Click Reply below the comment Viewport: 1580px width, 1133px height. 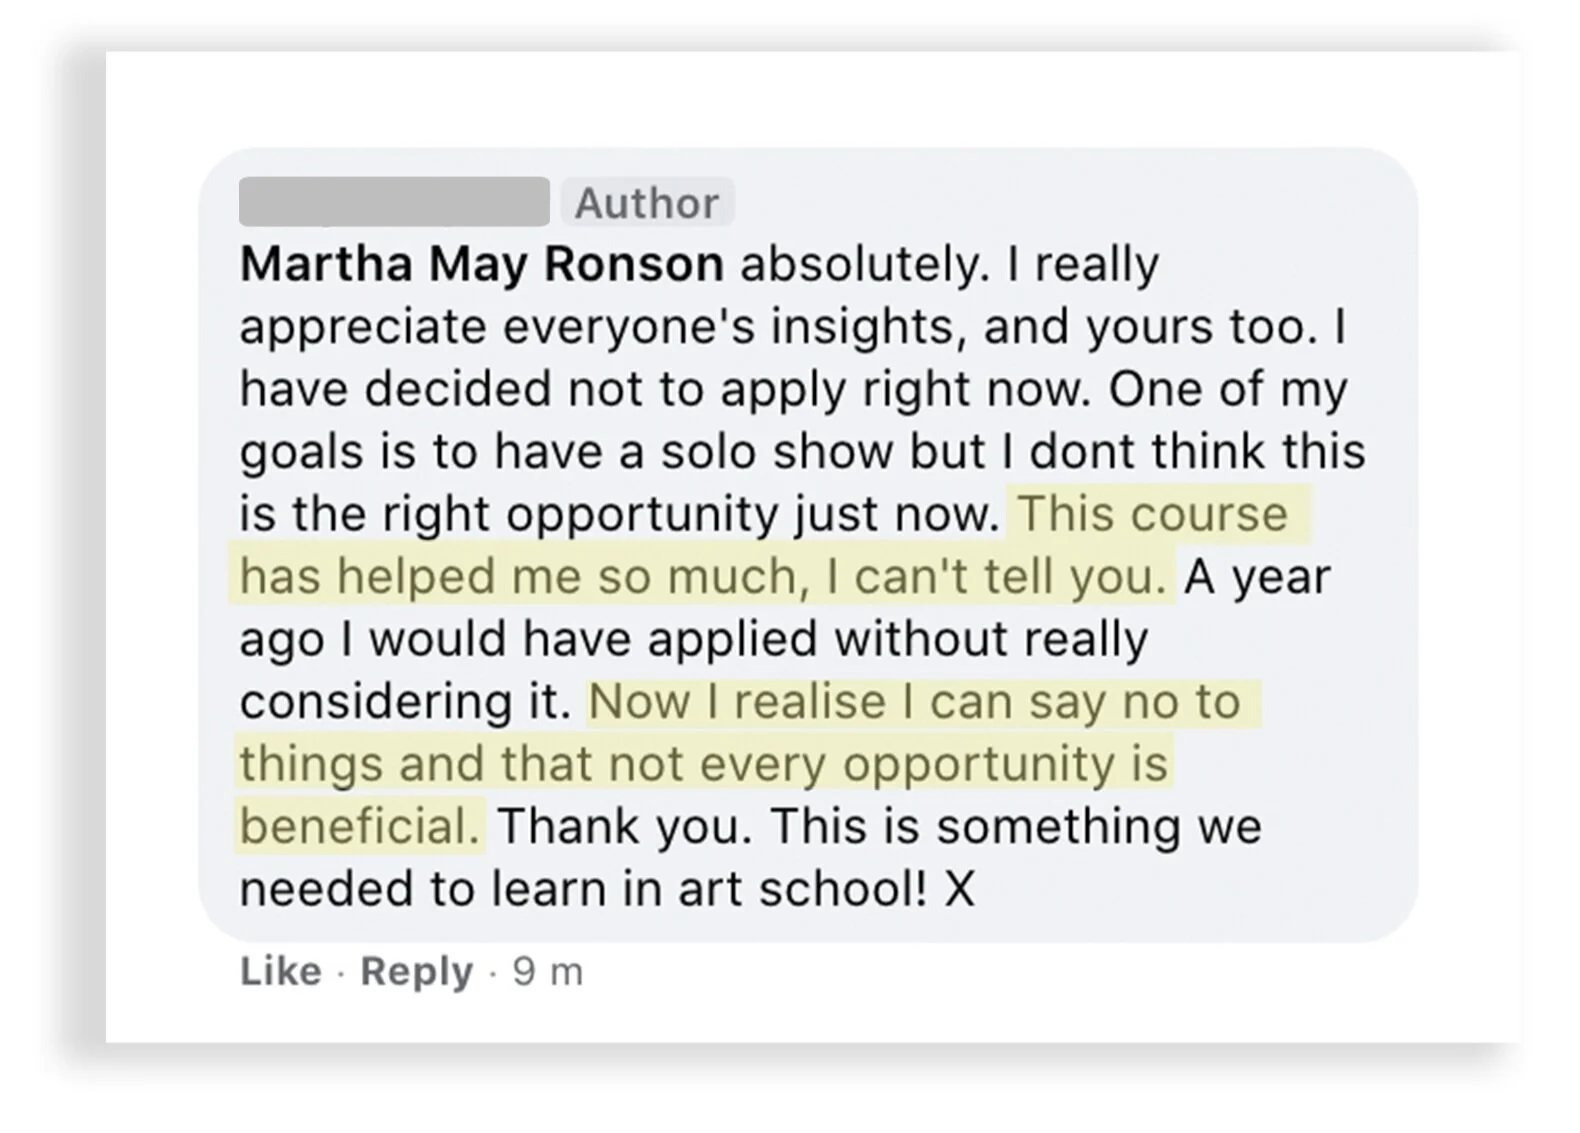coord(416,971)
